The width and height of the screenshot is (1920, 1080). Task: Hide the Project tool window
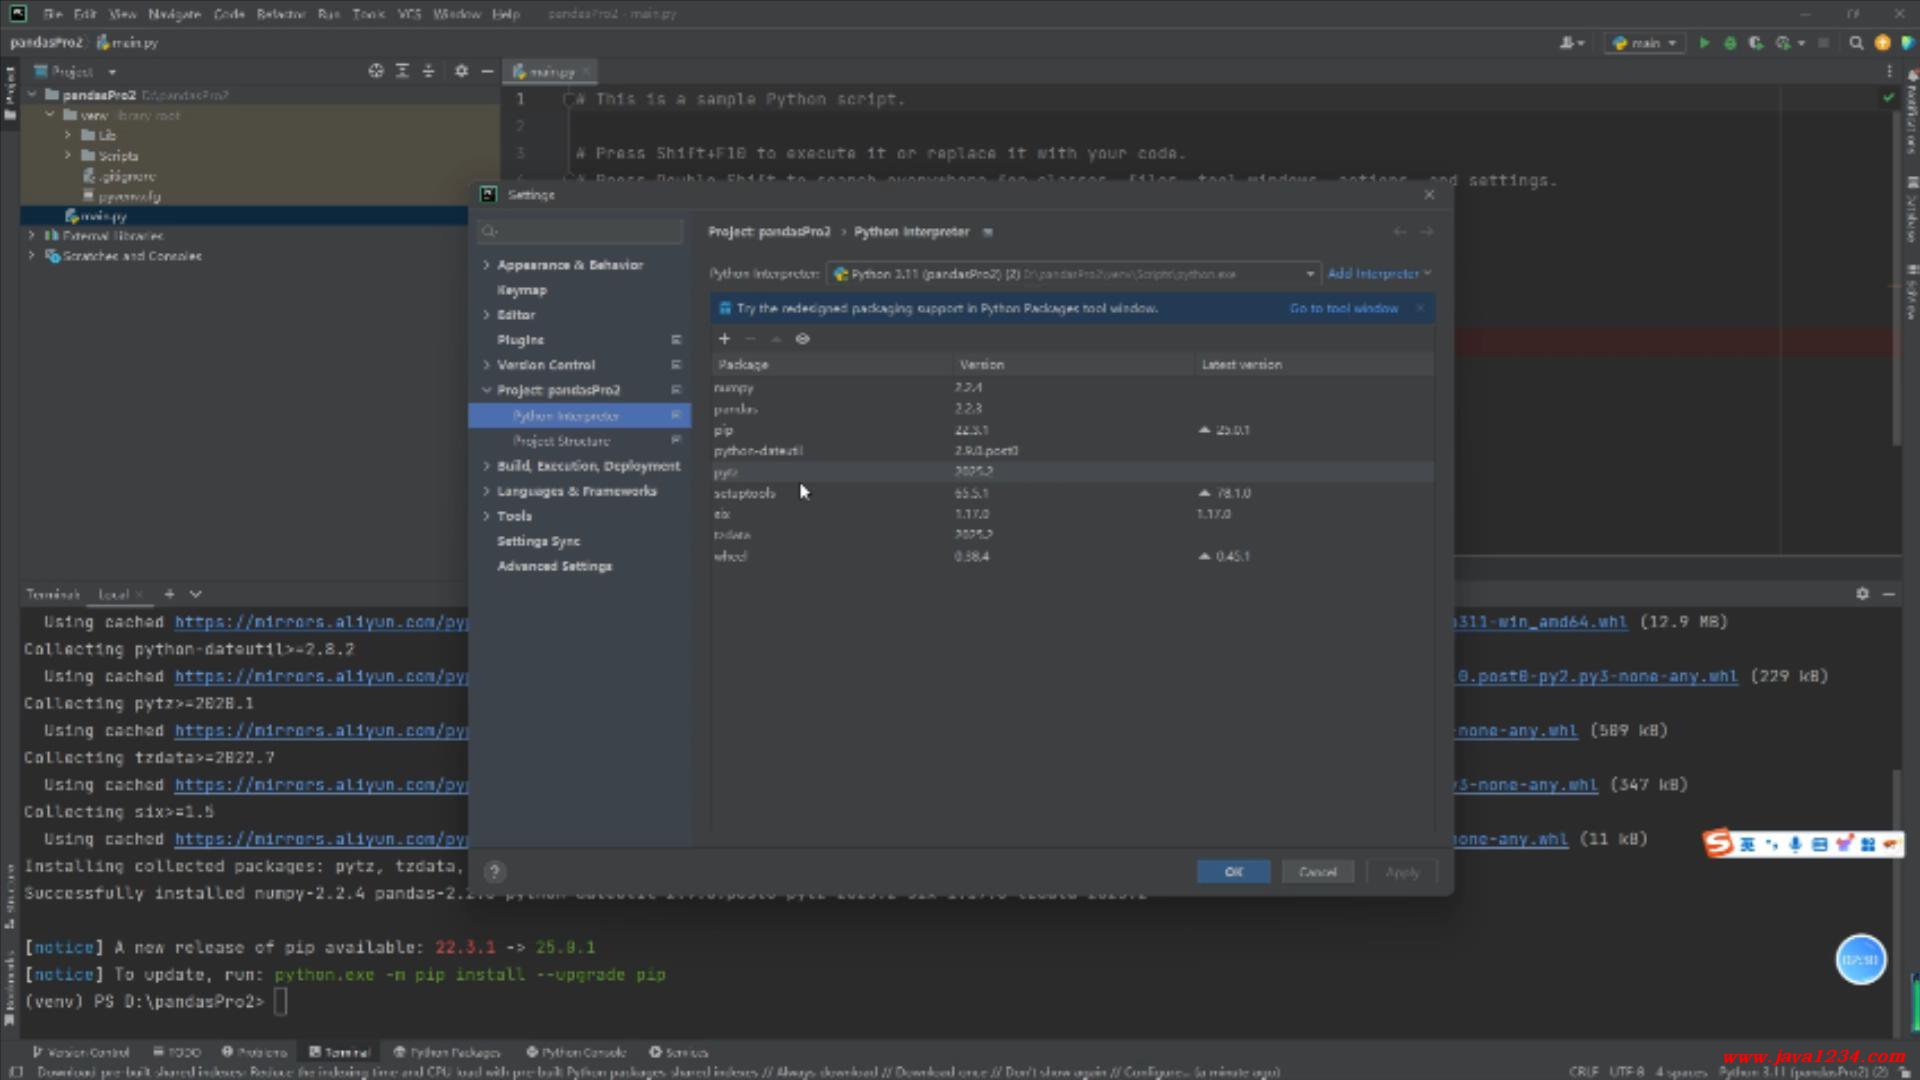click(x=487, y=71)
